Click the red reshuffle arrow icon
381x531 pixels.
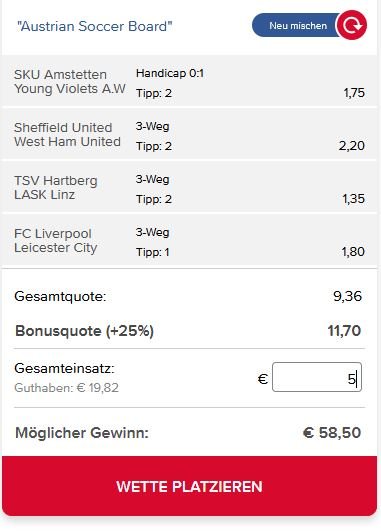point(352,25)
